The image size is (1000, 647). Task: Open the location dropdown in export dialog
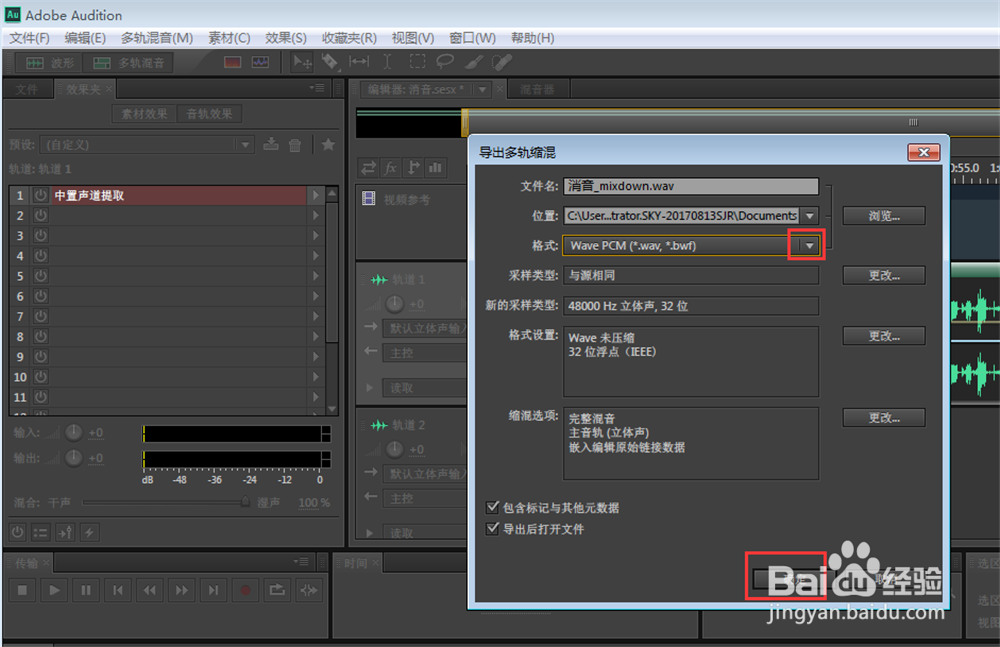point(809,216)
